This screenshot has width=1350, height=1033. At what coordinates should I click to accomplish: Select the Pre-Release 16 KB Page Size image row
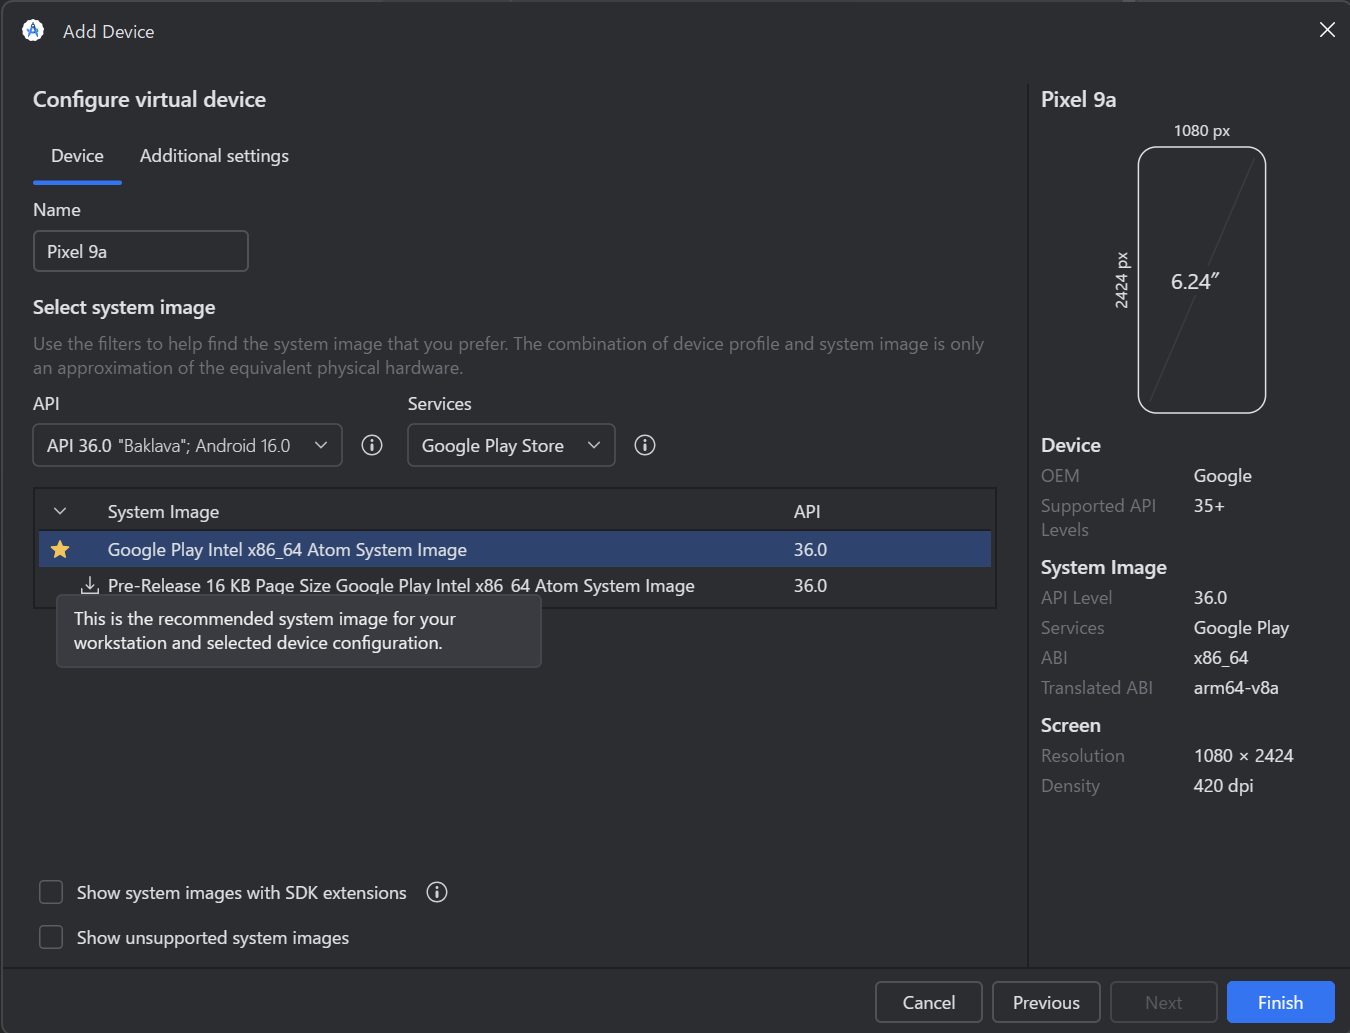[x=515, y=585]
